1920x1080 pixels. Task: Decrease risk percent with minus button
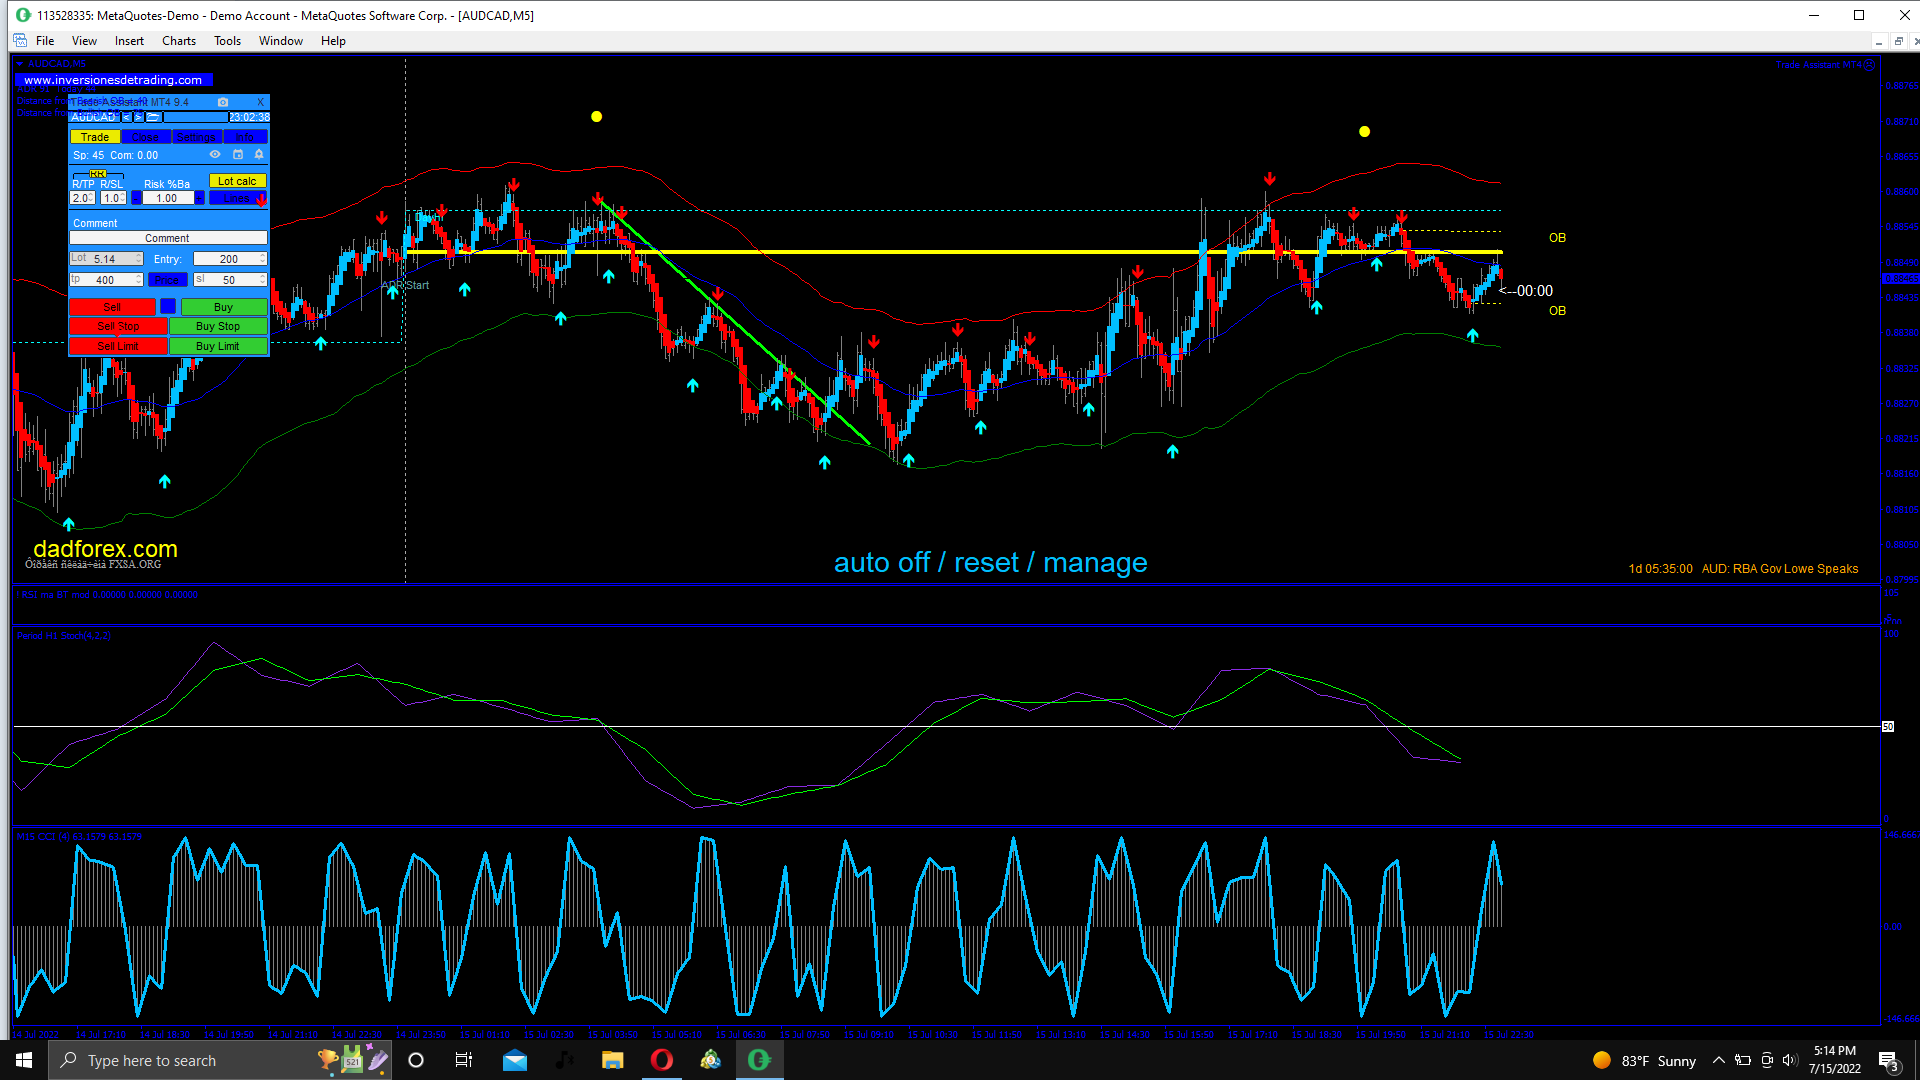point(136,198)
